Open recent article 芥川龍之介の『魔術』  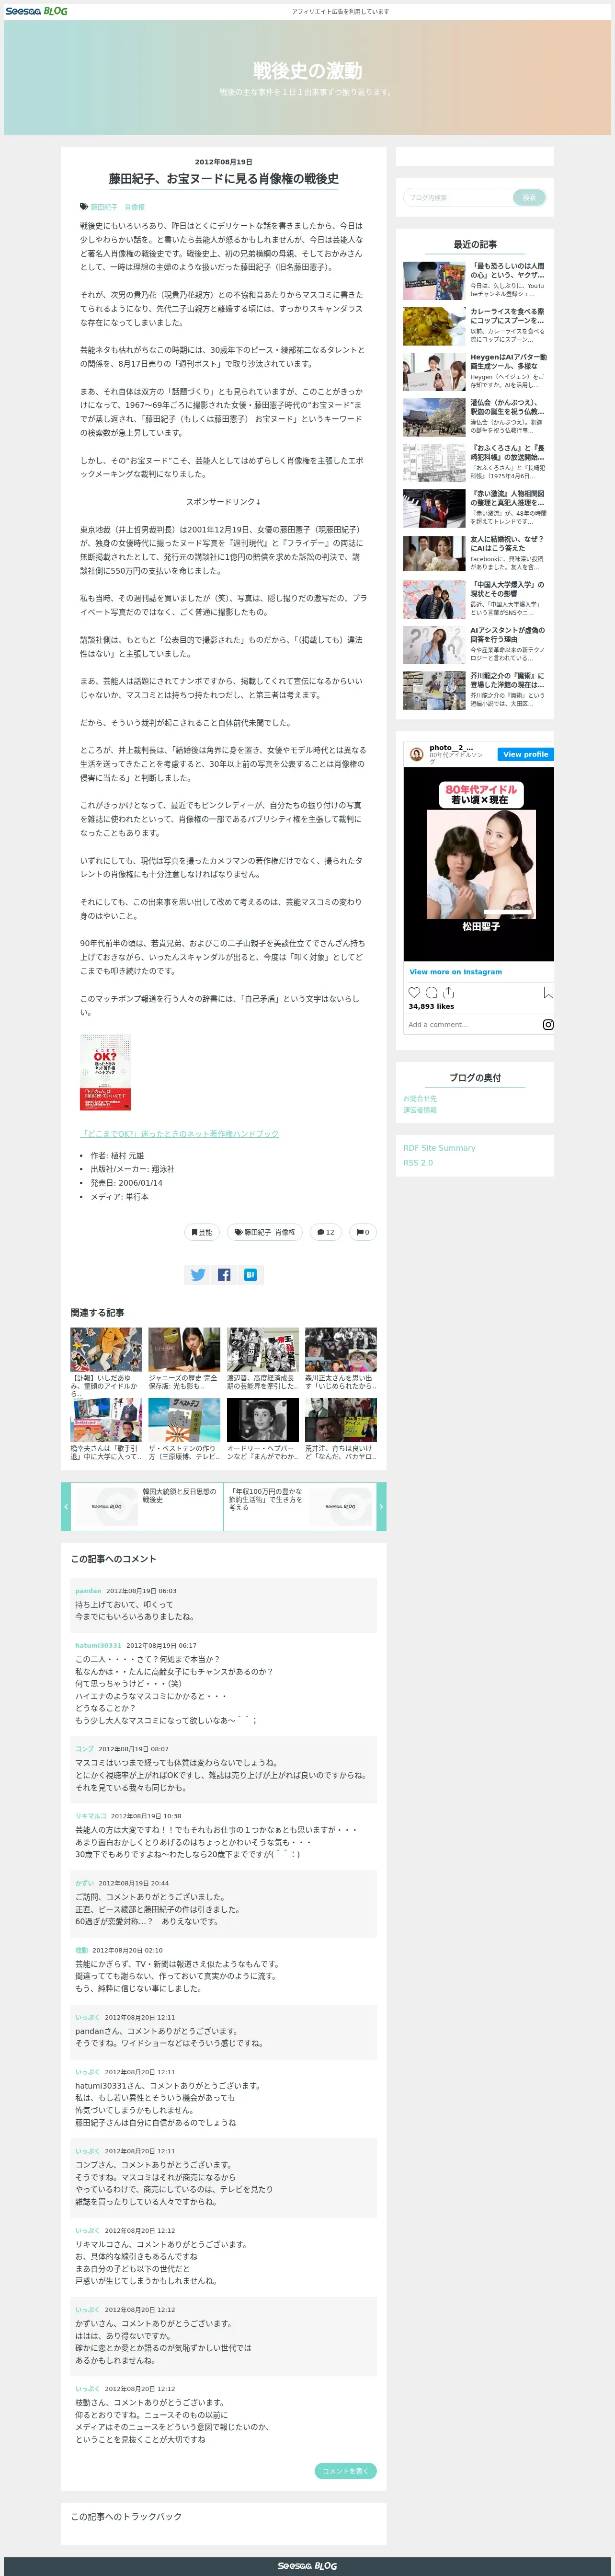pyautogui.click(x=475, y=690)
